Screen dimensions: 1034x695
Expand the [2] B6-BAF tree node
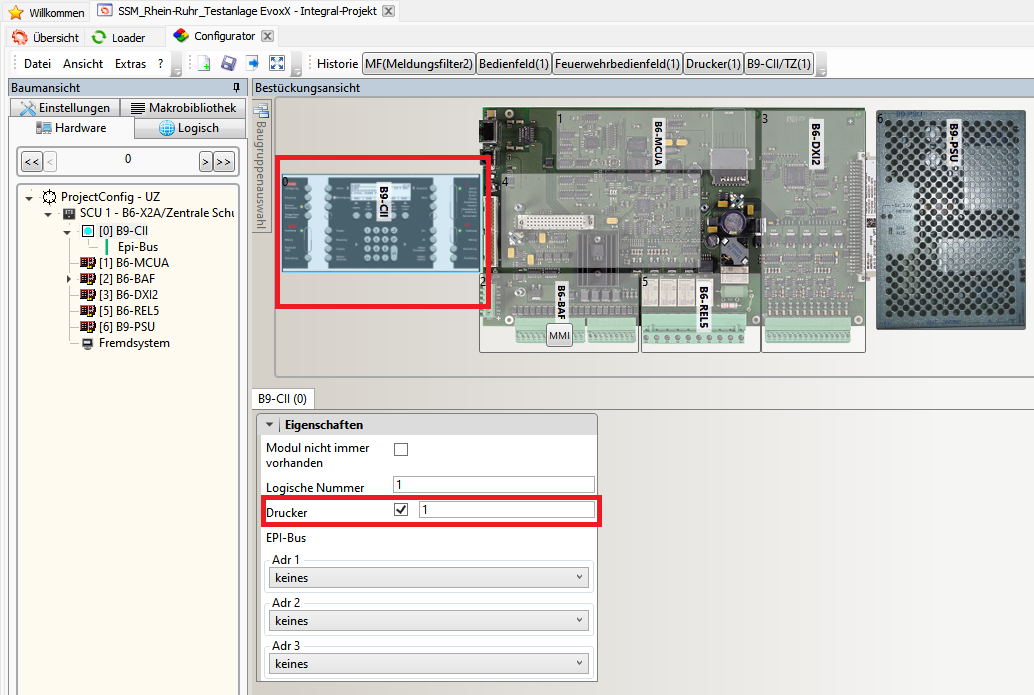[69, 279]
